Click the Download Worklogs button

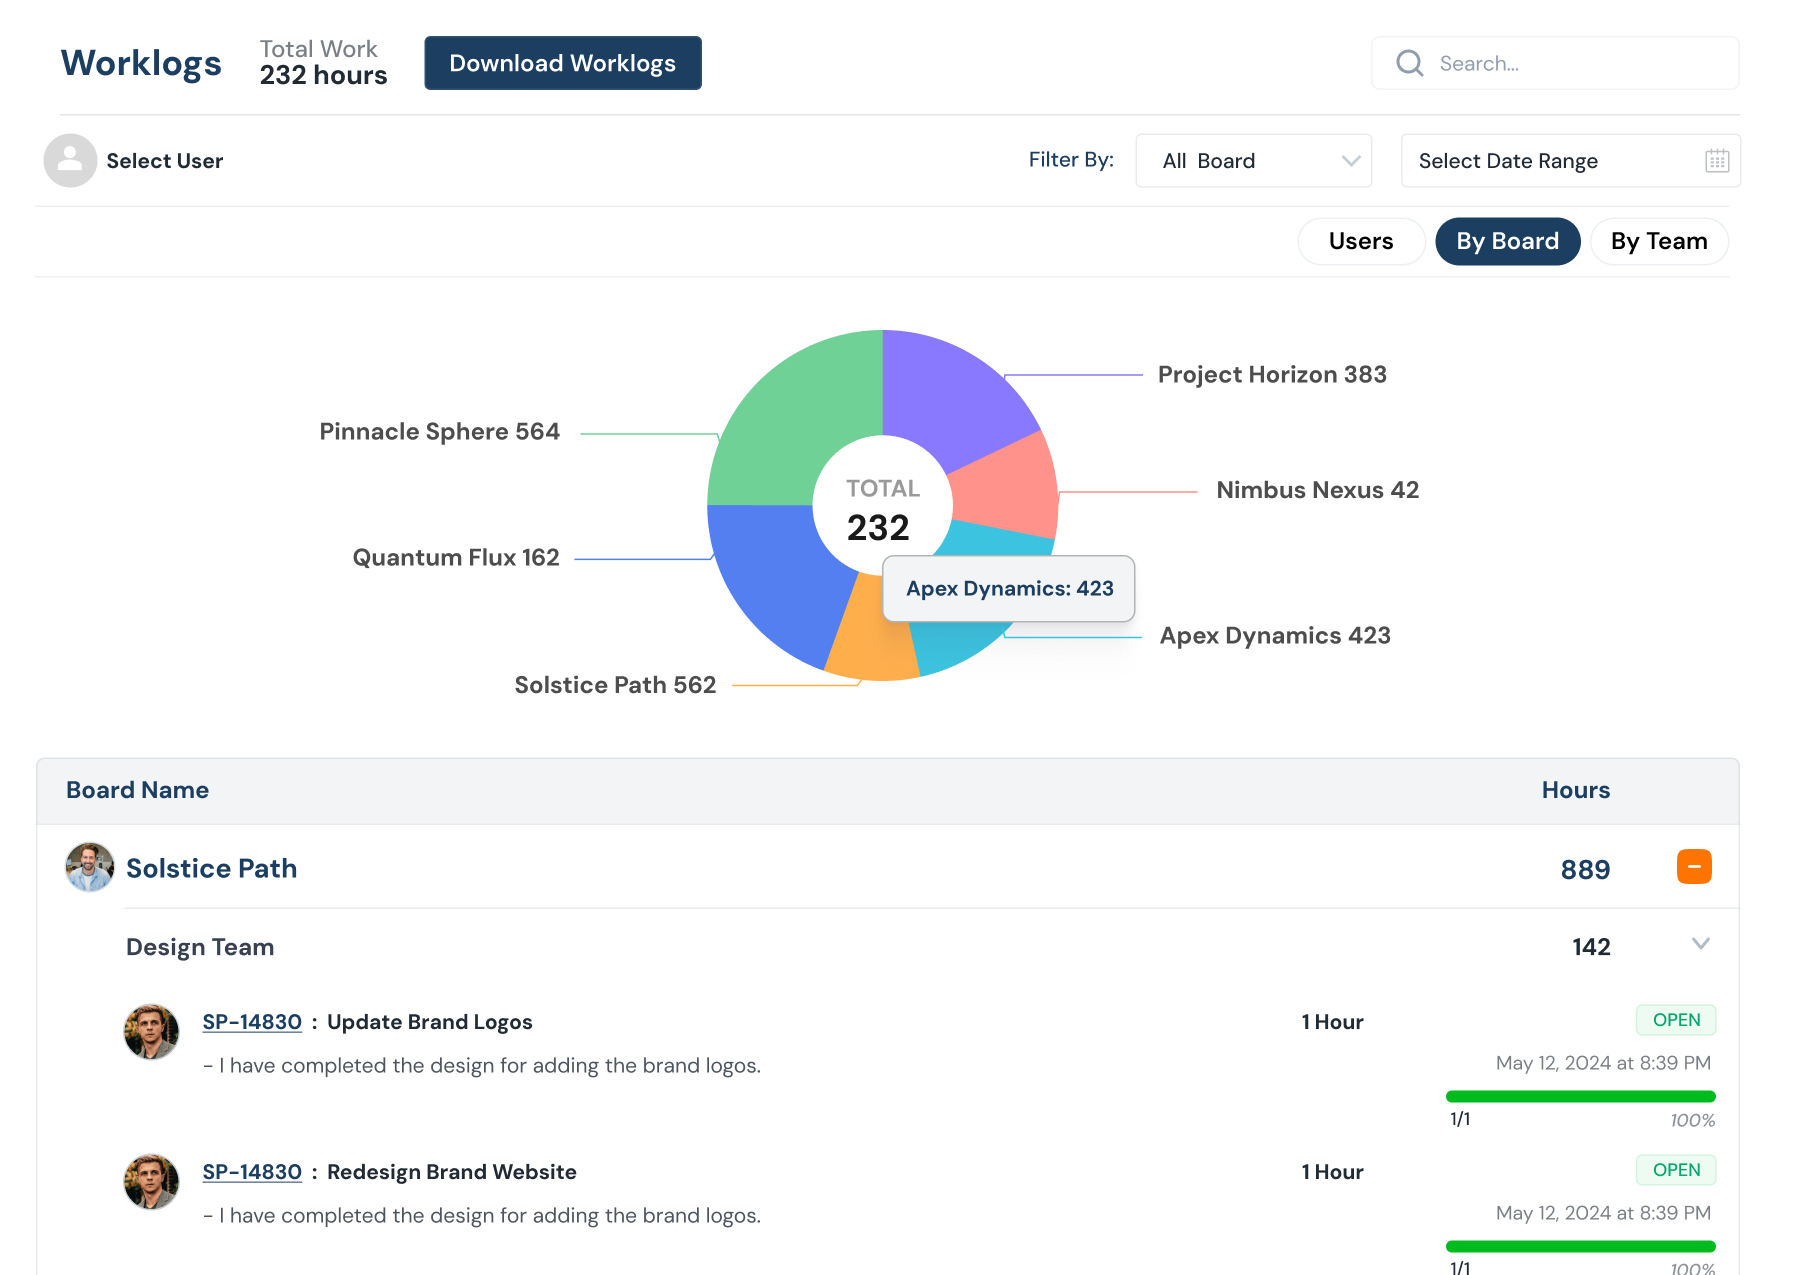pyautogui.click(x=562, y=62)
